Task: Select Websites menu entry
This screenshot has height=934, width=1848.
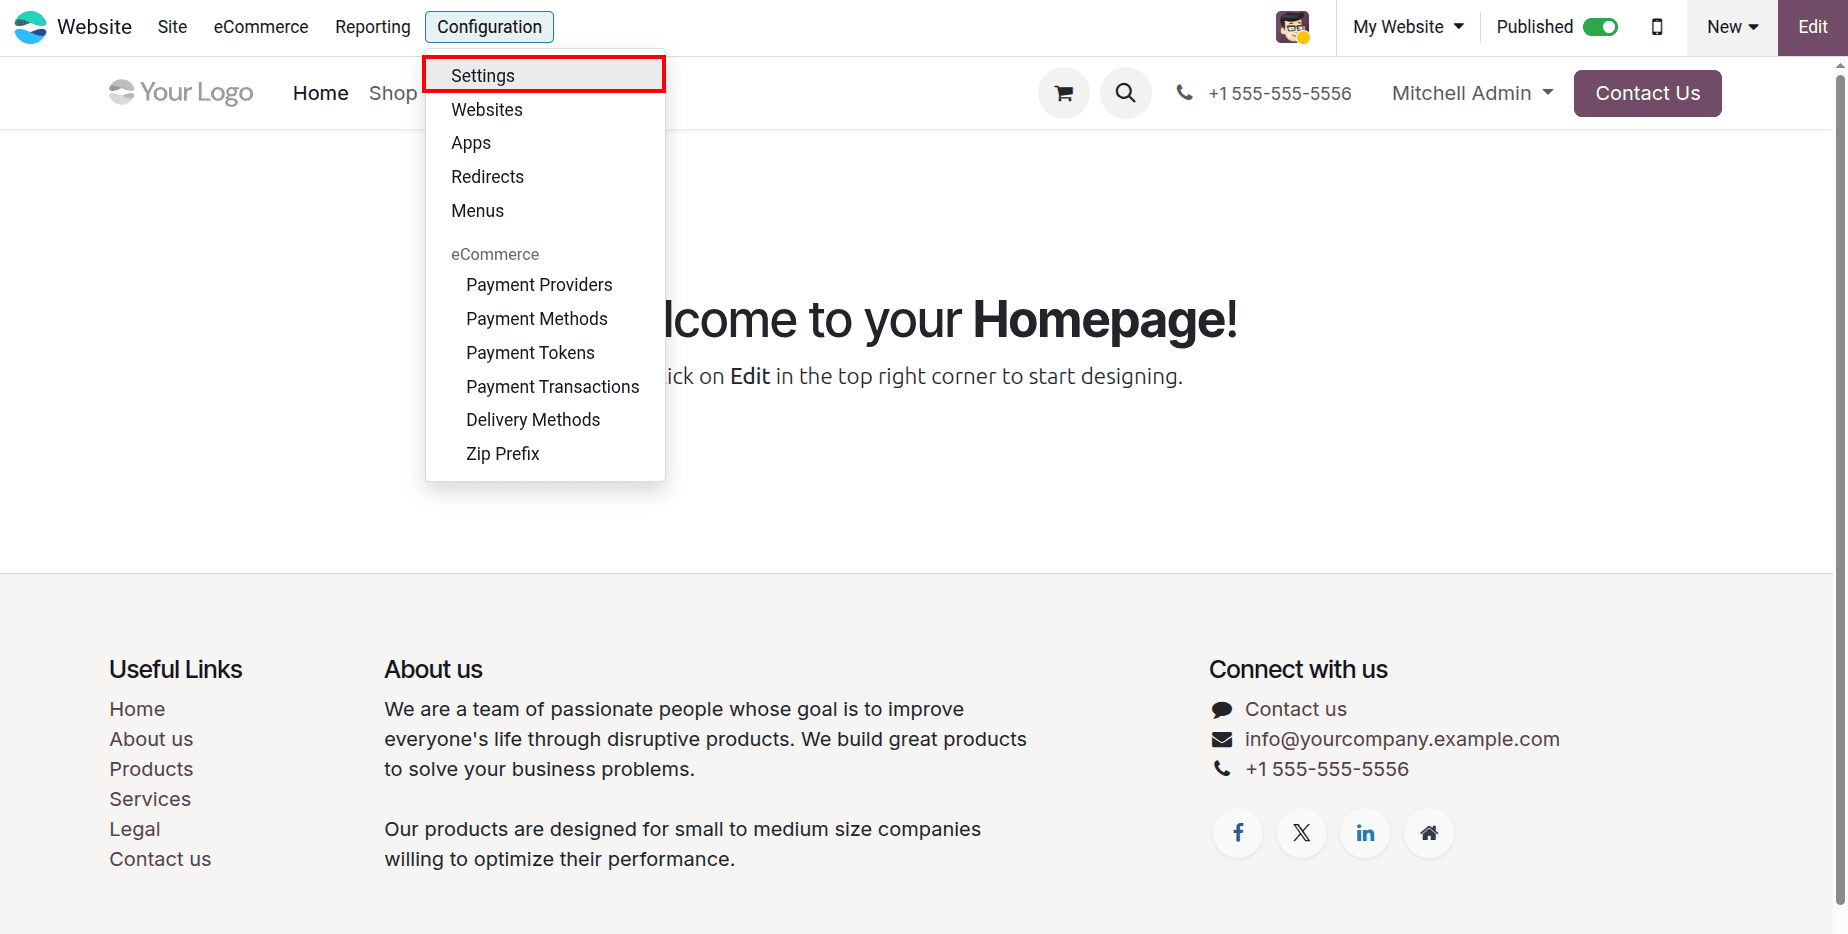Action: (545, 110)
